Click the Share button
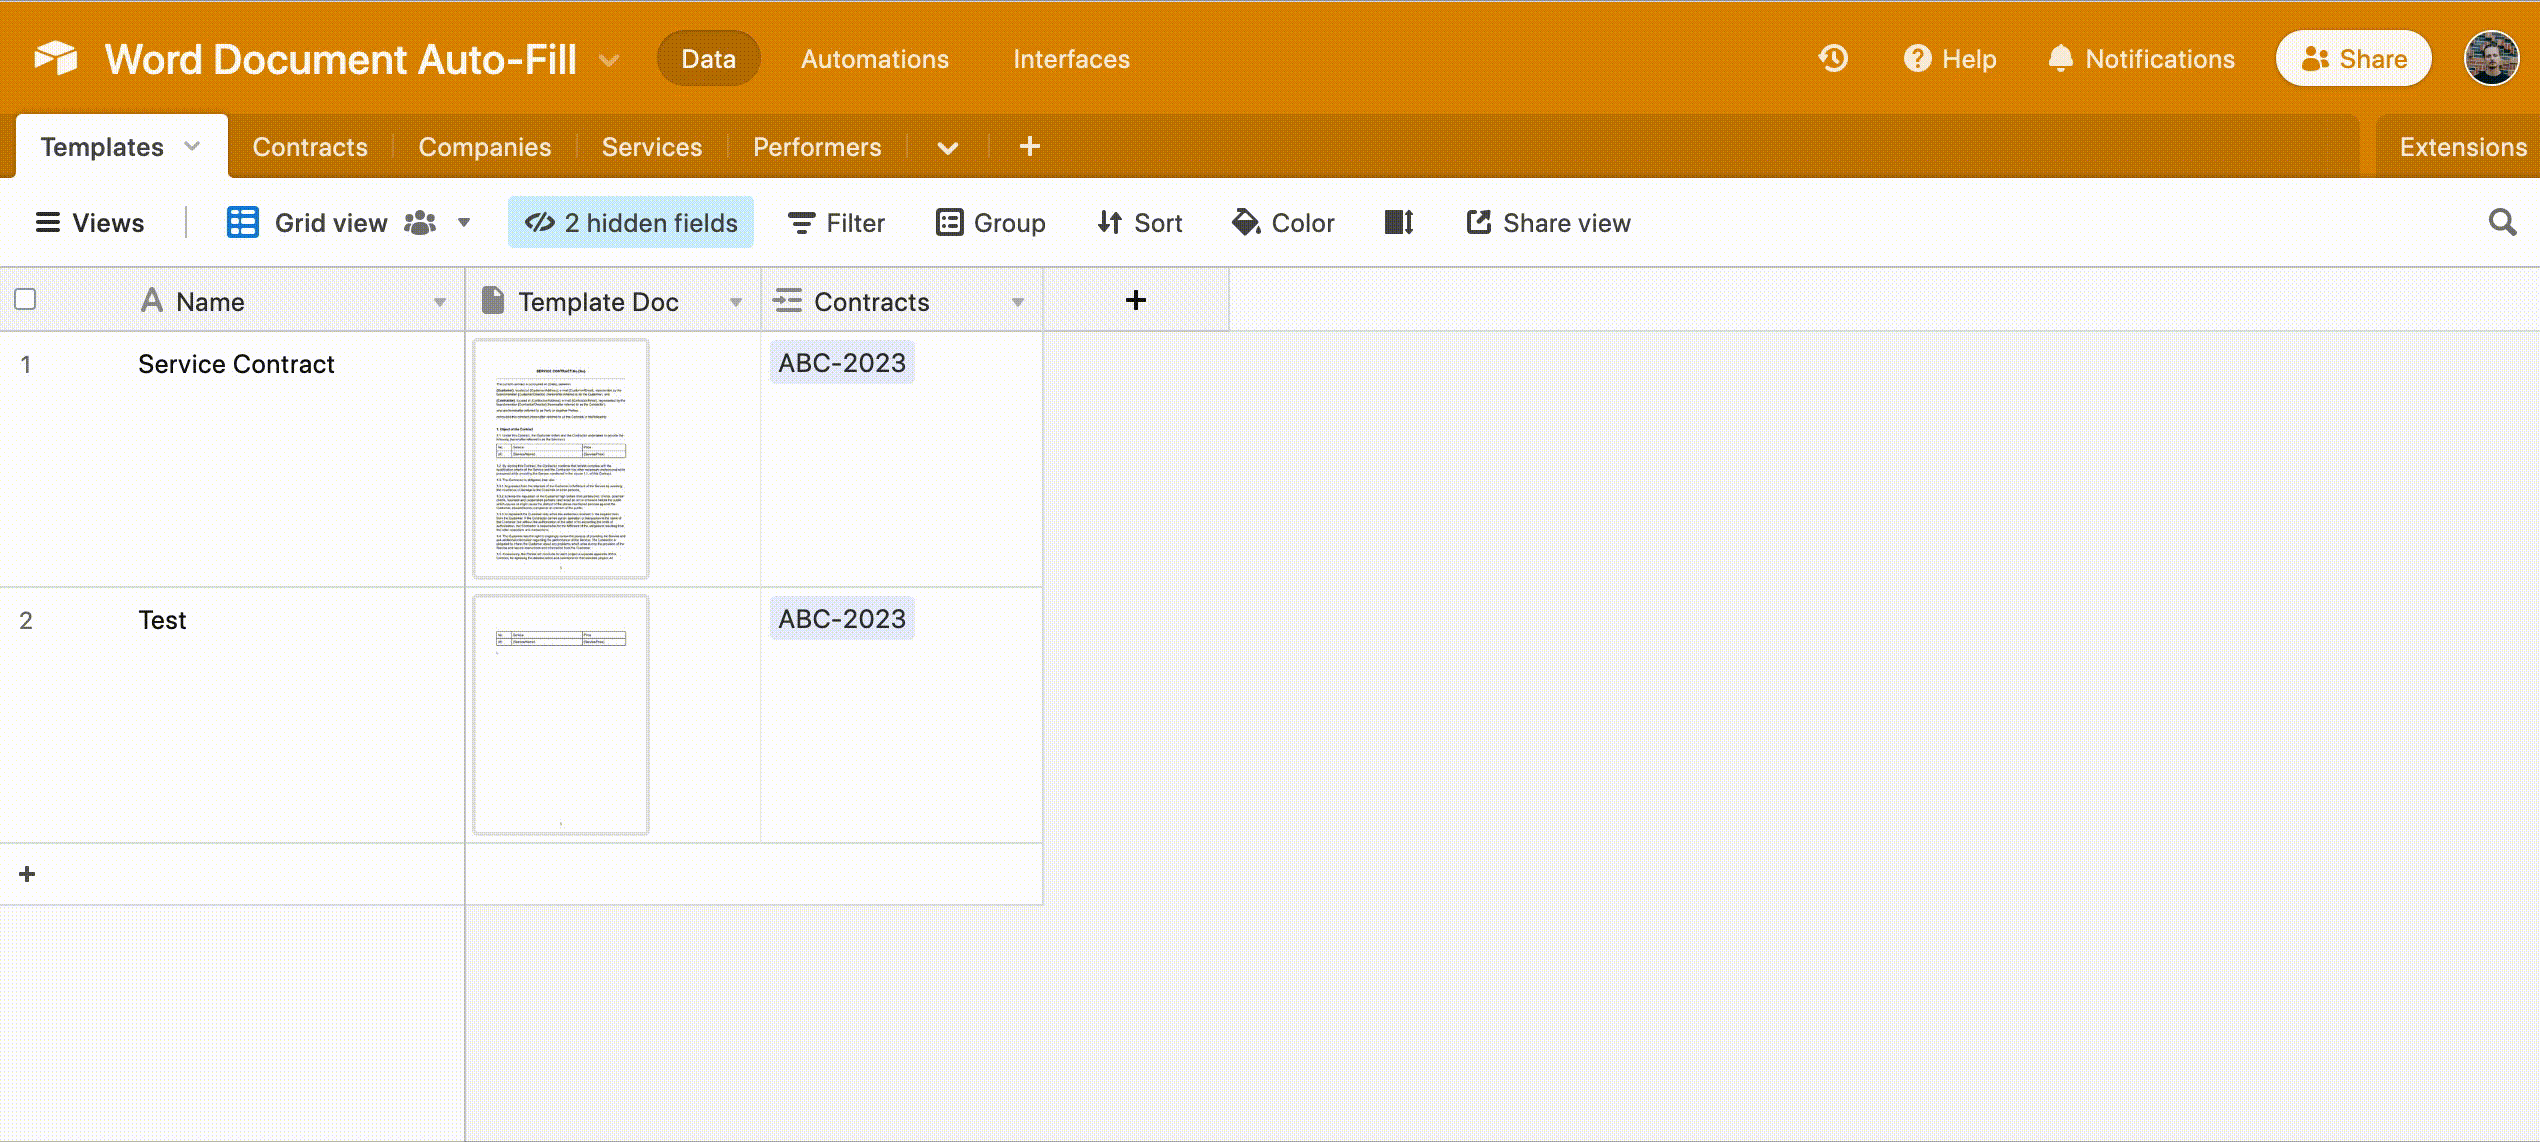The height and width of the screenshot is (1142, 2540). coord(2353,59)
